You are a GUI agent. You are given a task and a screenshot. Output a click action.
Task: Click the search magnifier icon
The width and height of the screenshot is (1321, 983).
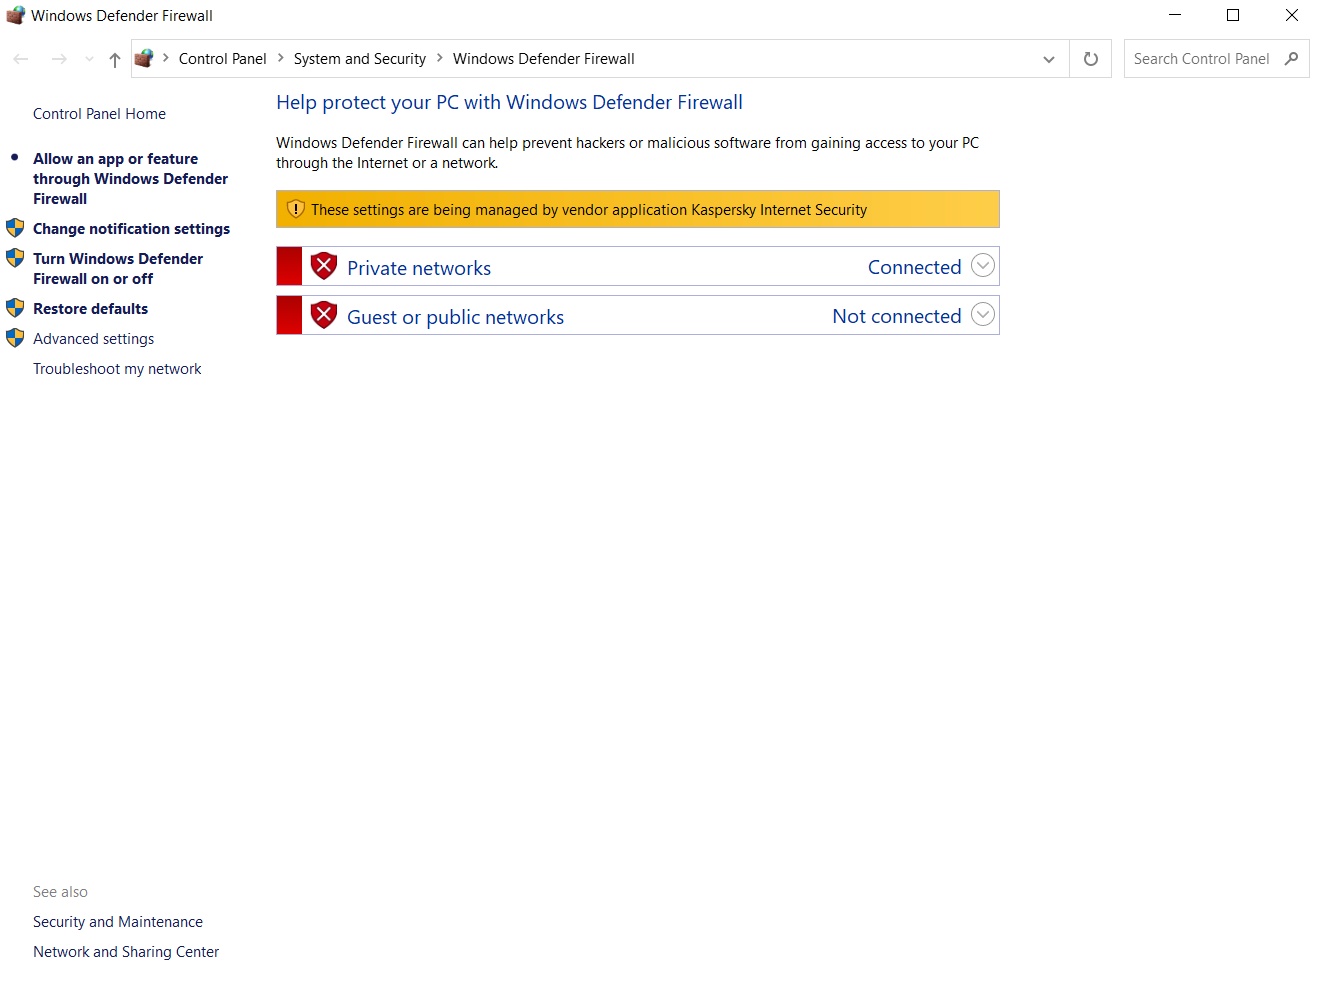(1291, 59)
